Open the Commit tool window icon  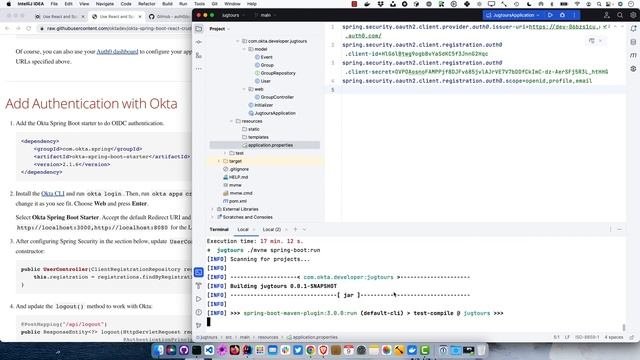(x=199, y=42)
